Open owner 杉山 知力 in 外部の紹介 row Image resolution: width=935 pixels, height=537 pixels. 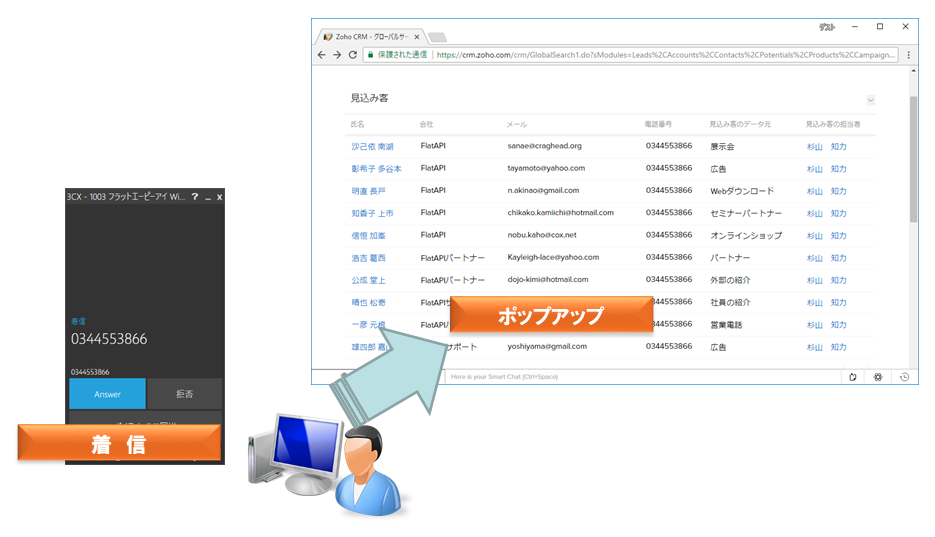click(x=826, y=280)
